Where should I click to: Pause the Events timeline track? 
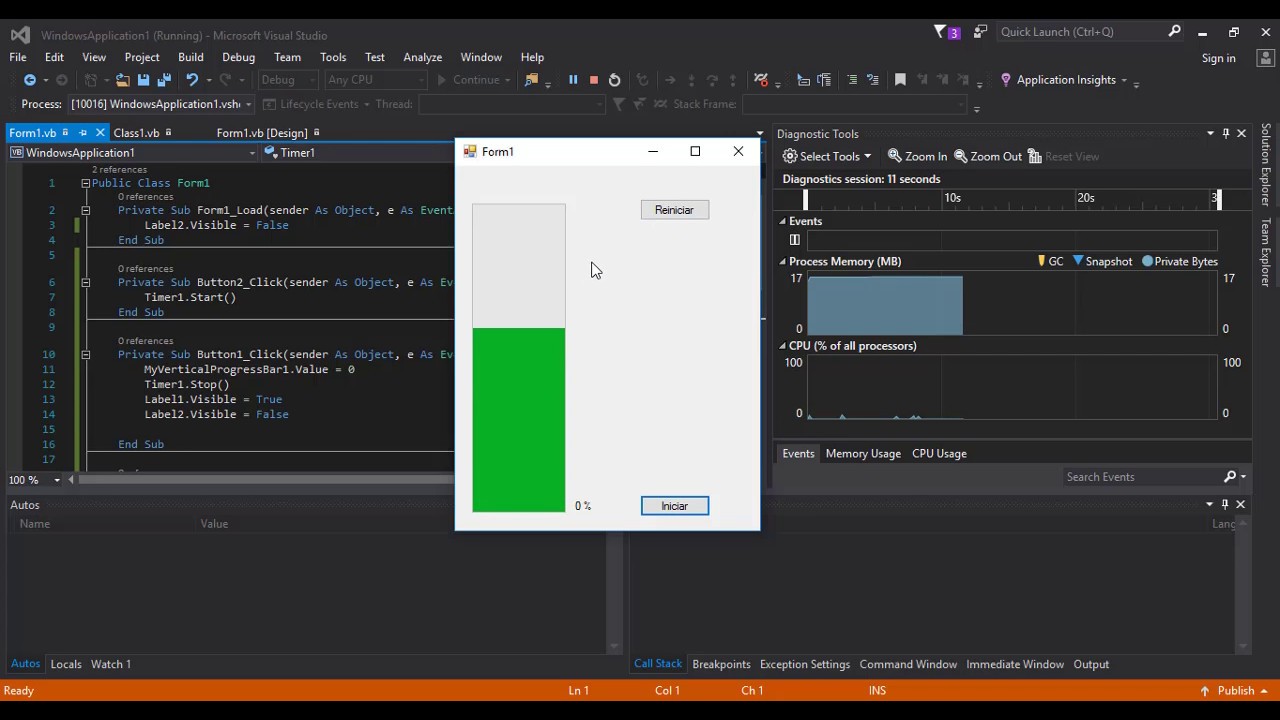coord(795,240)
